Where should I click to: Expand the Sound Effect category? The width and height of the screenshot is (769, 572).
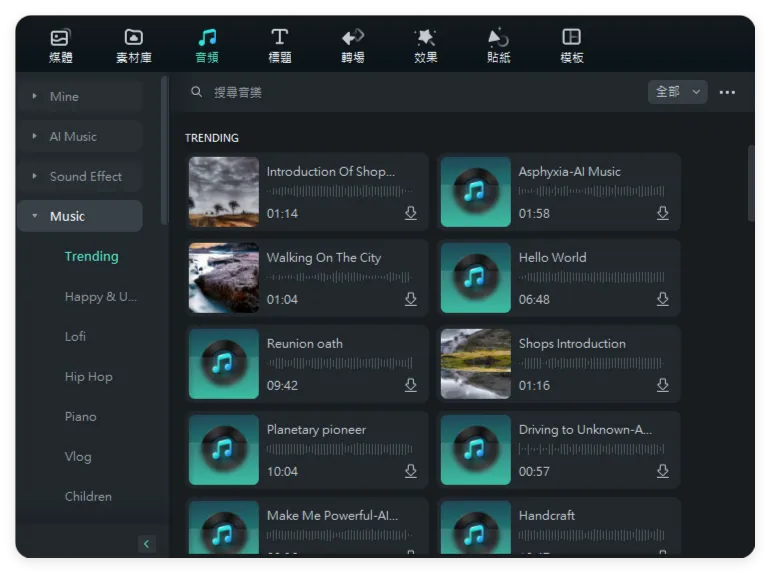click(35, 177)
